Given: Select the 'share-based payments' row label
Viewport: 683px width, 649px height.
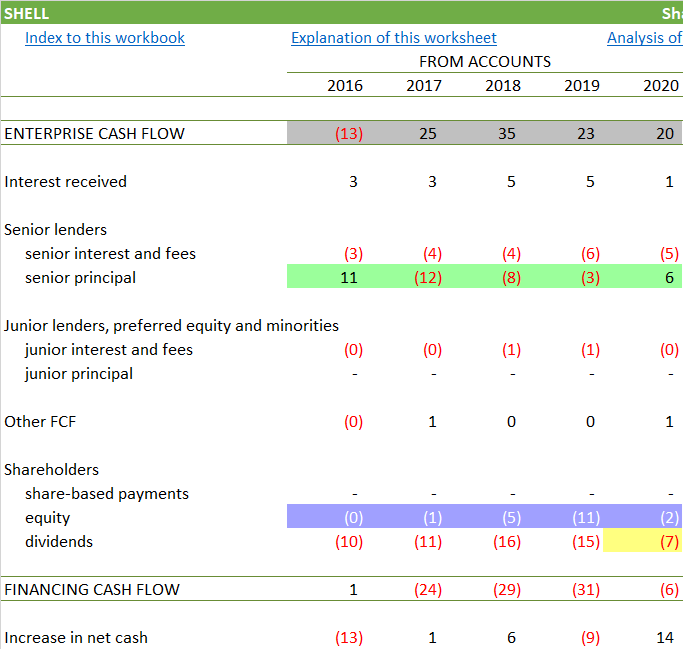Looking at the screenshot, I should coord(107,494).
